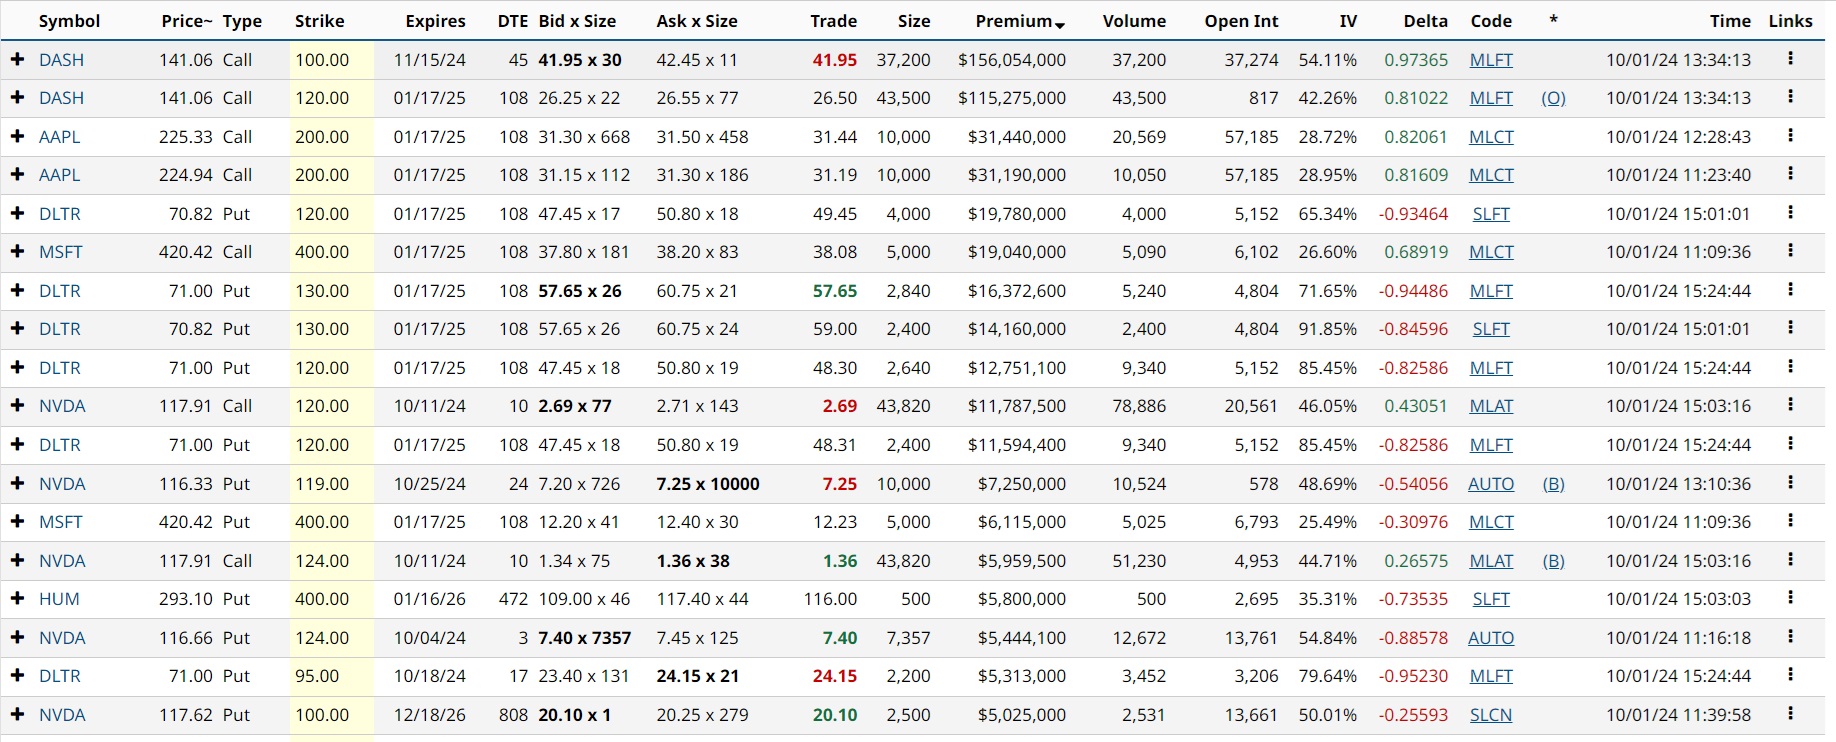
Task: Open three-dot menu for NVDA 100.00 Put
Action: (x=1790, y=714)
